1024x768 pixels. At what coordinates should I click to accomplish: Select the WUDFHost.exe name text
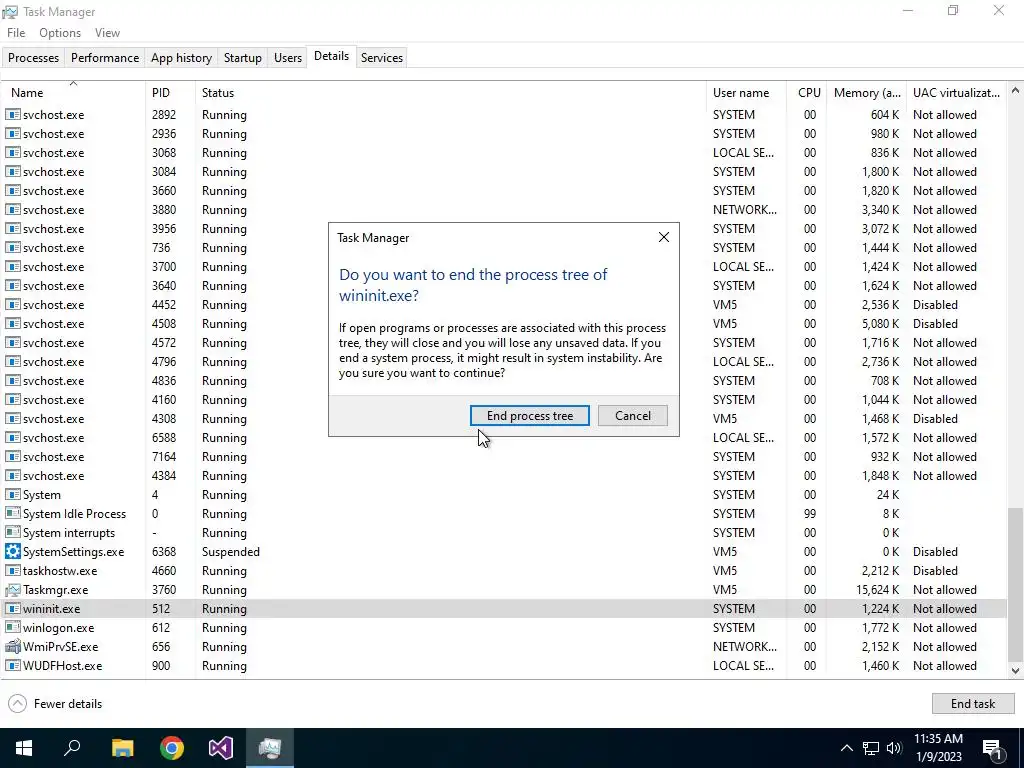point(62,665)
